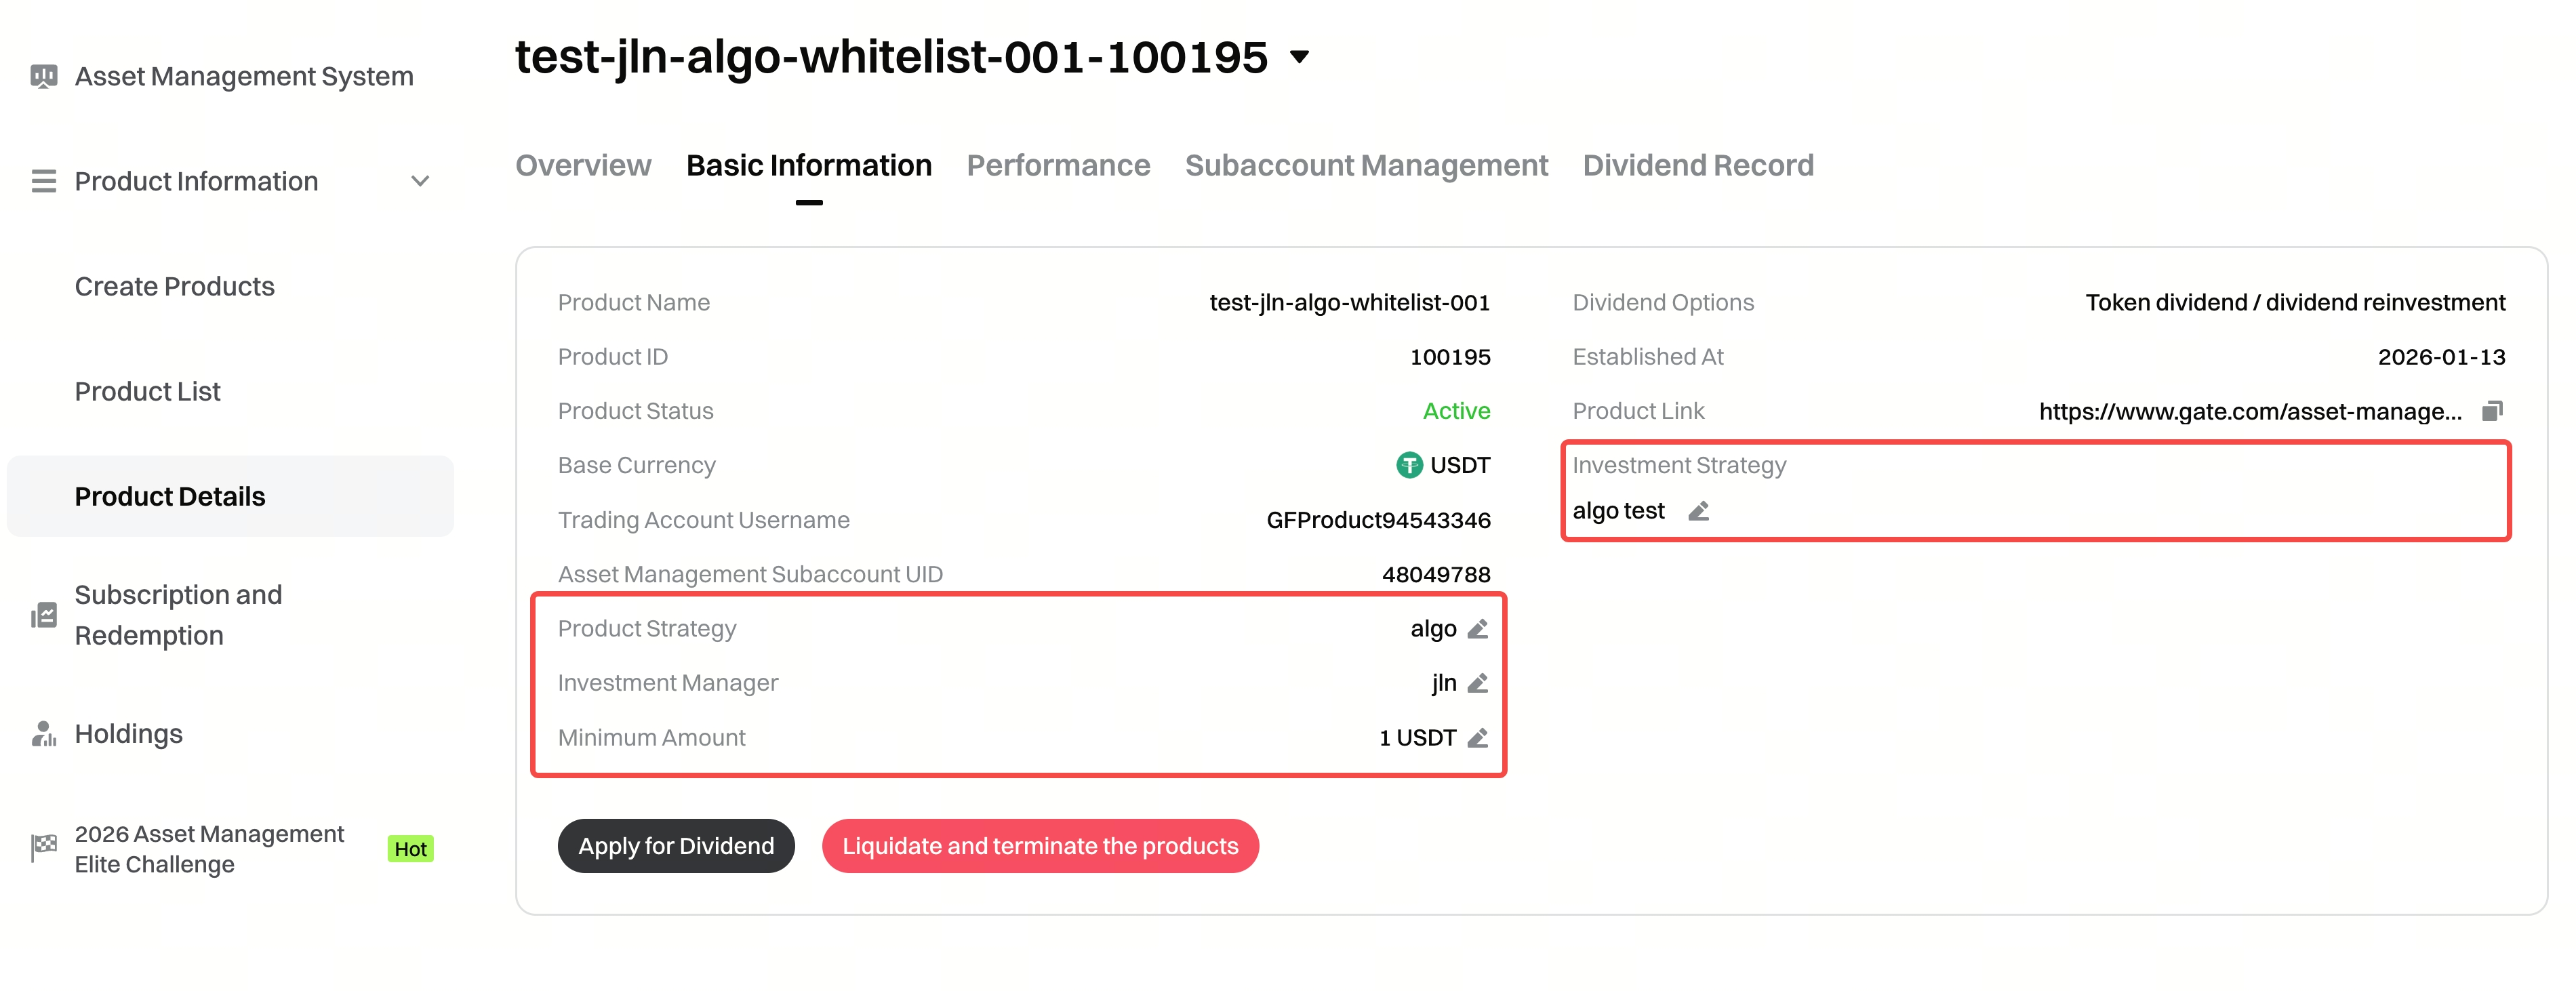Screen dimensions: 2576x991
Task: Go to Subaccount Management tab
Action: (1366, 165)
